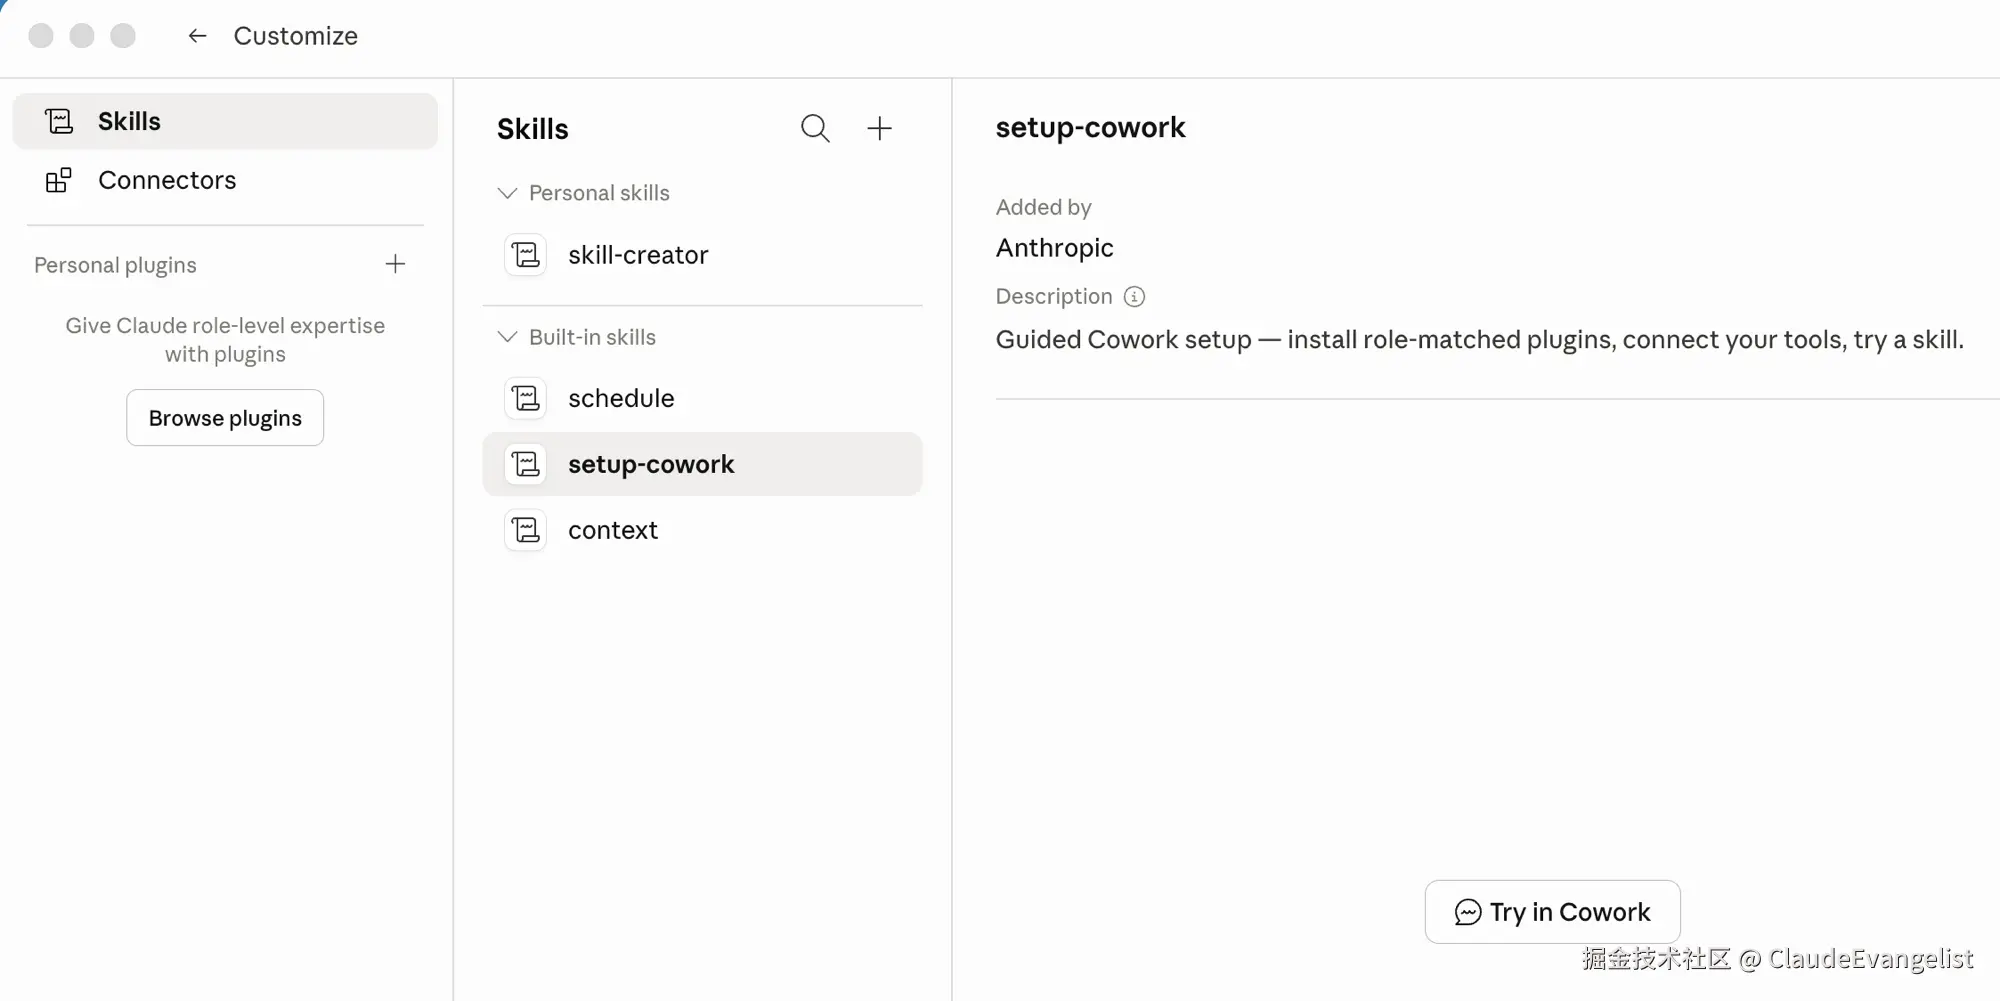Click the Connectors blocks icon in sidebar
The image size is (2000, 1001).
pos(59,180)
